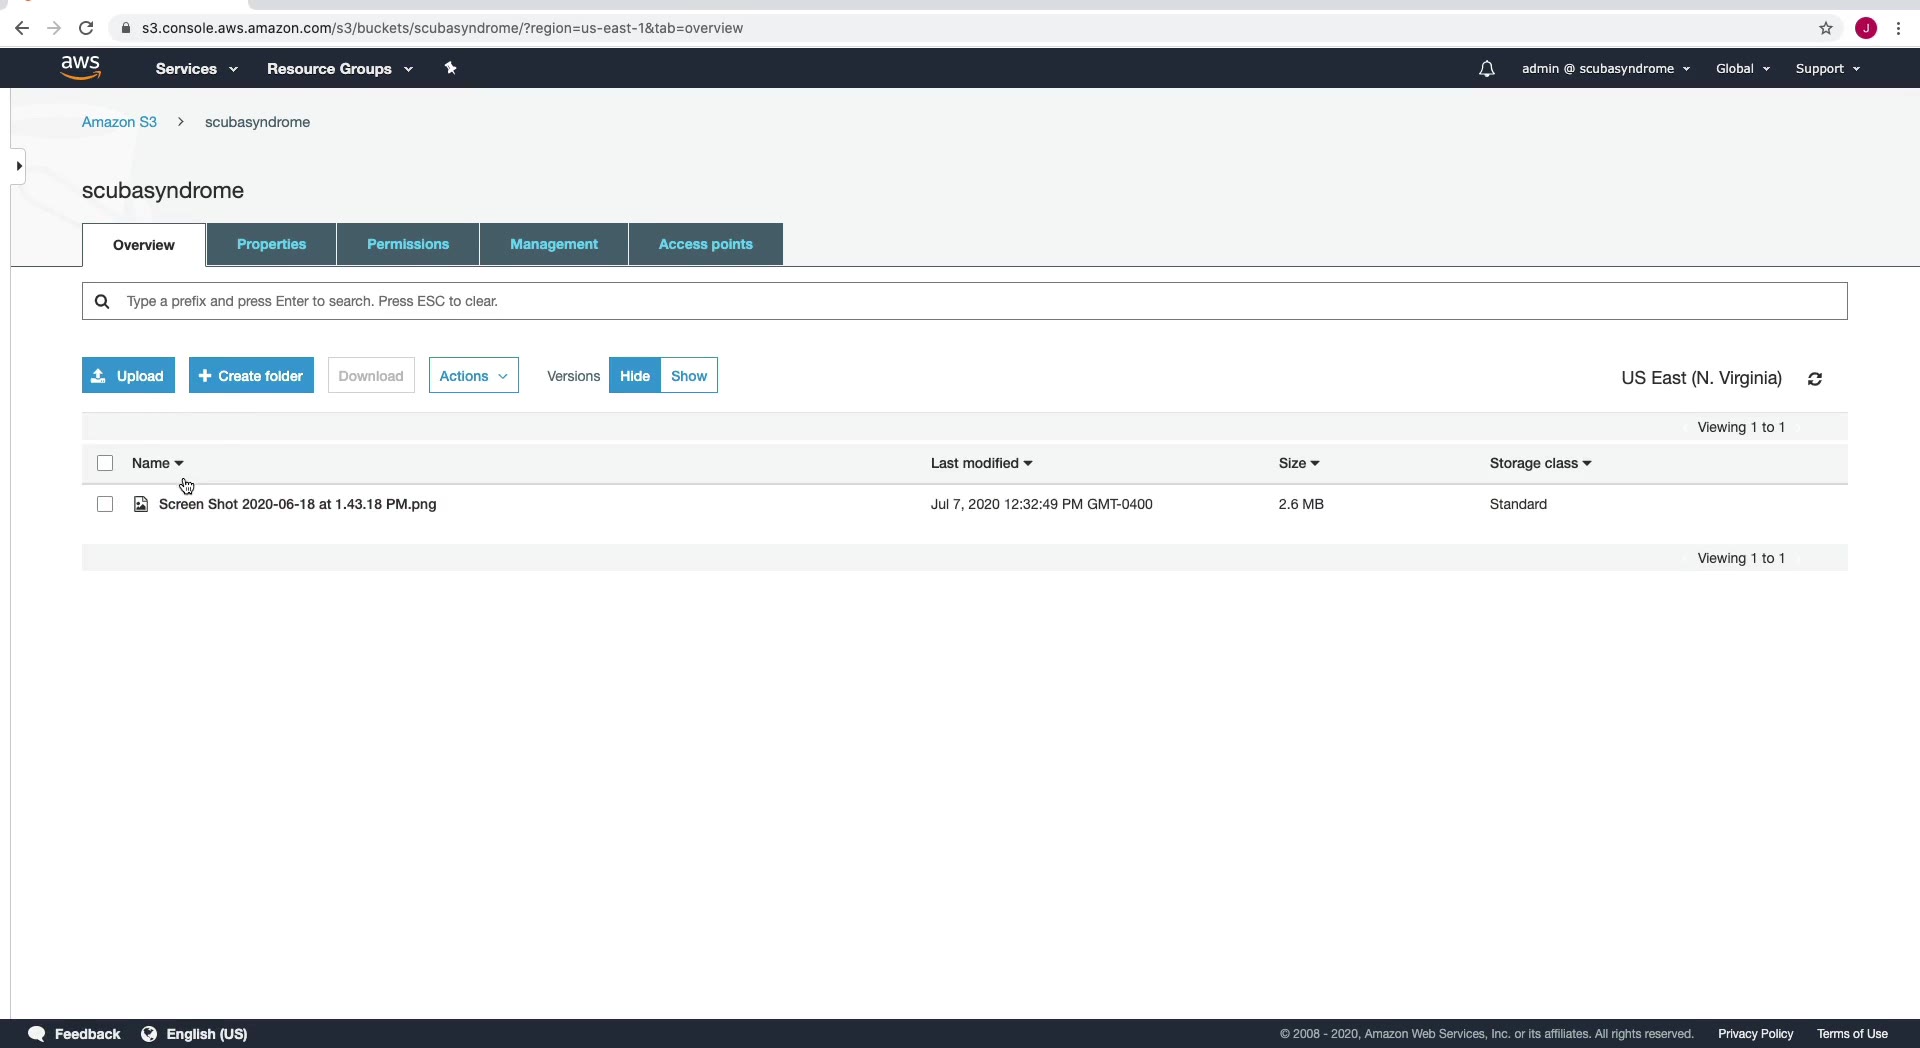This screenshot has width=1920, height=1048.
Task: Click the Feedback speech bubble icon
Action: click(x=37, y=1034)
